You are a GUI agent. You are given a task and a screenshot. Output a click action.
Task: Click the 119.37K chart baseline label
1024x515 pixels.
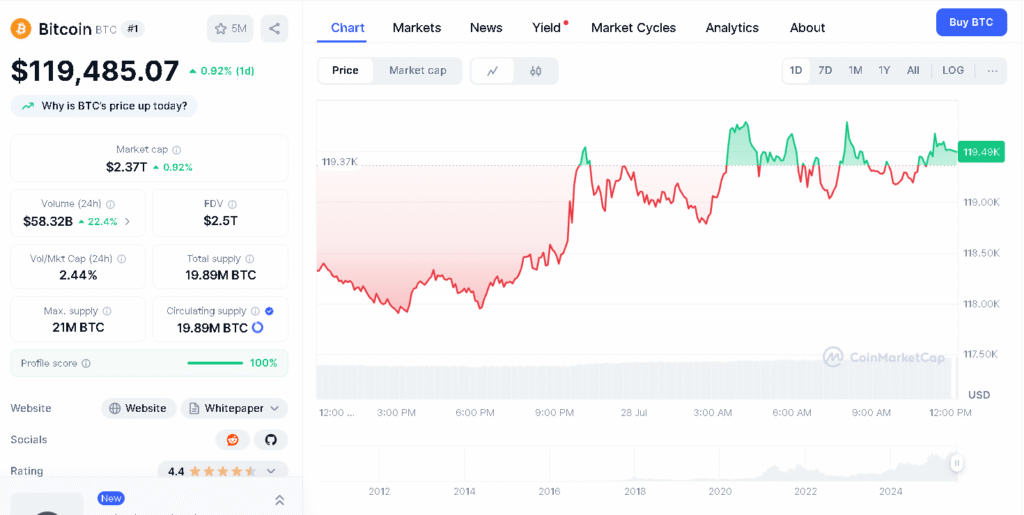pos(339,162)
